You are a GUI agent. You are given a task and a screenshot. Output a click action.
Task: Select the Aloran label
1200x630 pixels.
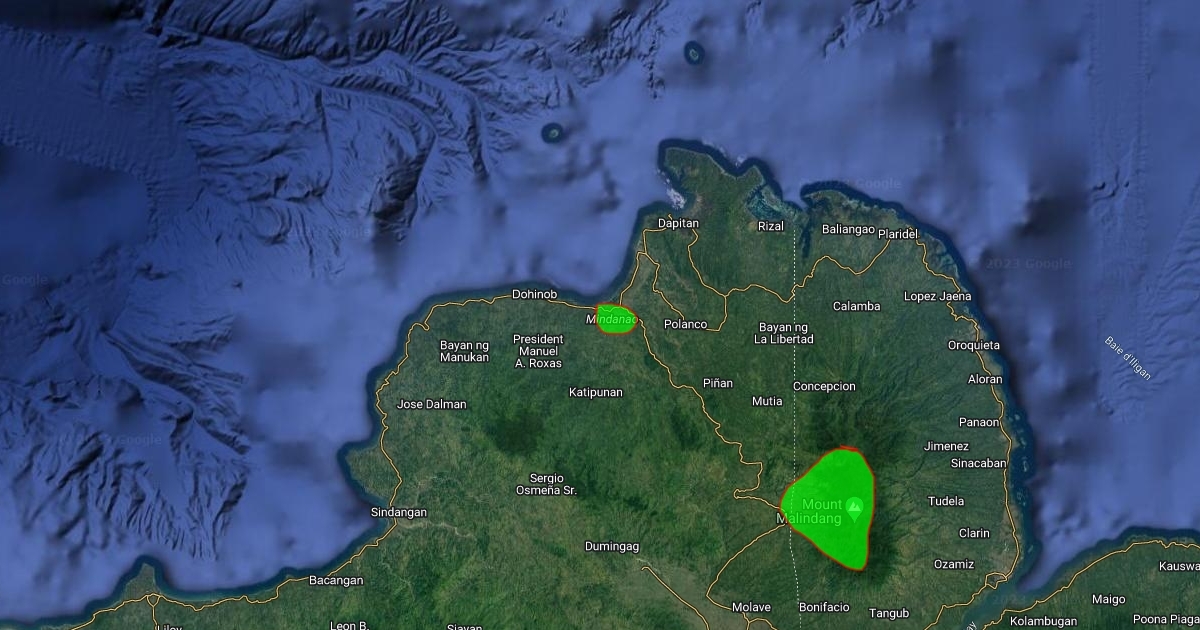[985, 379]
